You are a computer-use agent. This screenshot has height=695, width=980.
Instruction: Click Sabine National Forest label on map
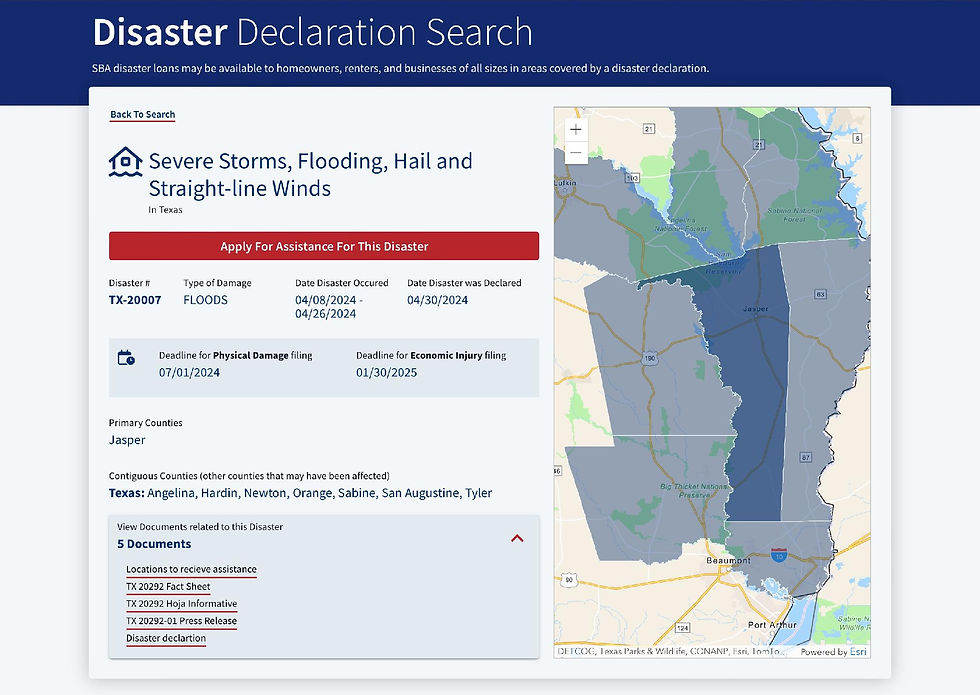(x=794, y=215)
